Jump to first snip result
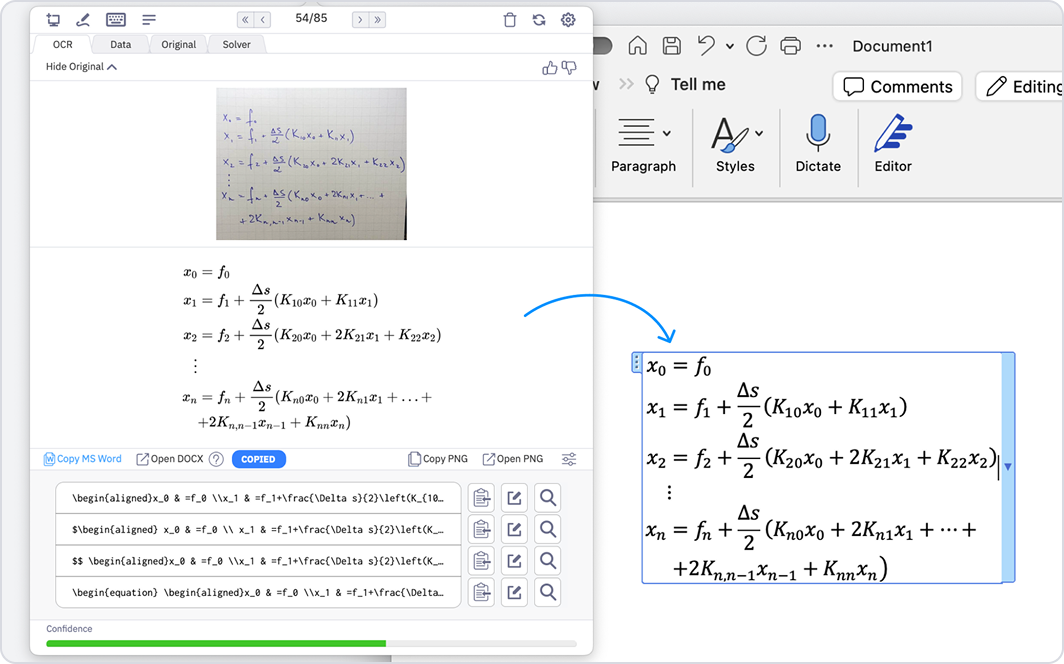This screenshot has width=1064, height=664. tap(246, 20)
